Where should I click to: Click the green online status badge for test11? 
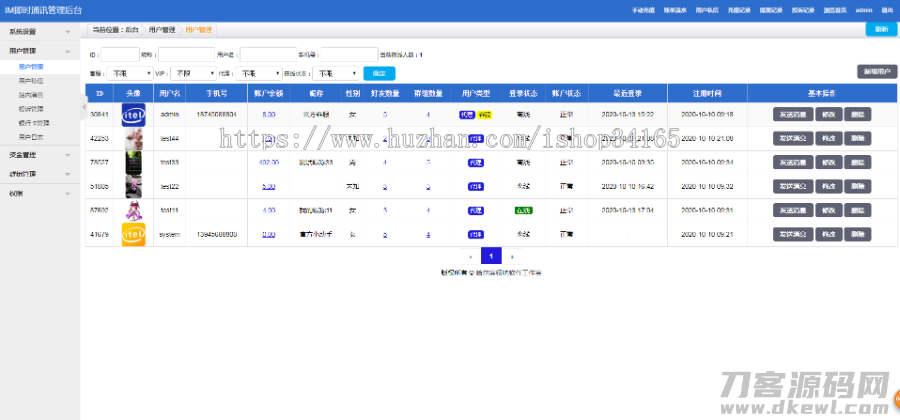point(522,210)
